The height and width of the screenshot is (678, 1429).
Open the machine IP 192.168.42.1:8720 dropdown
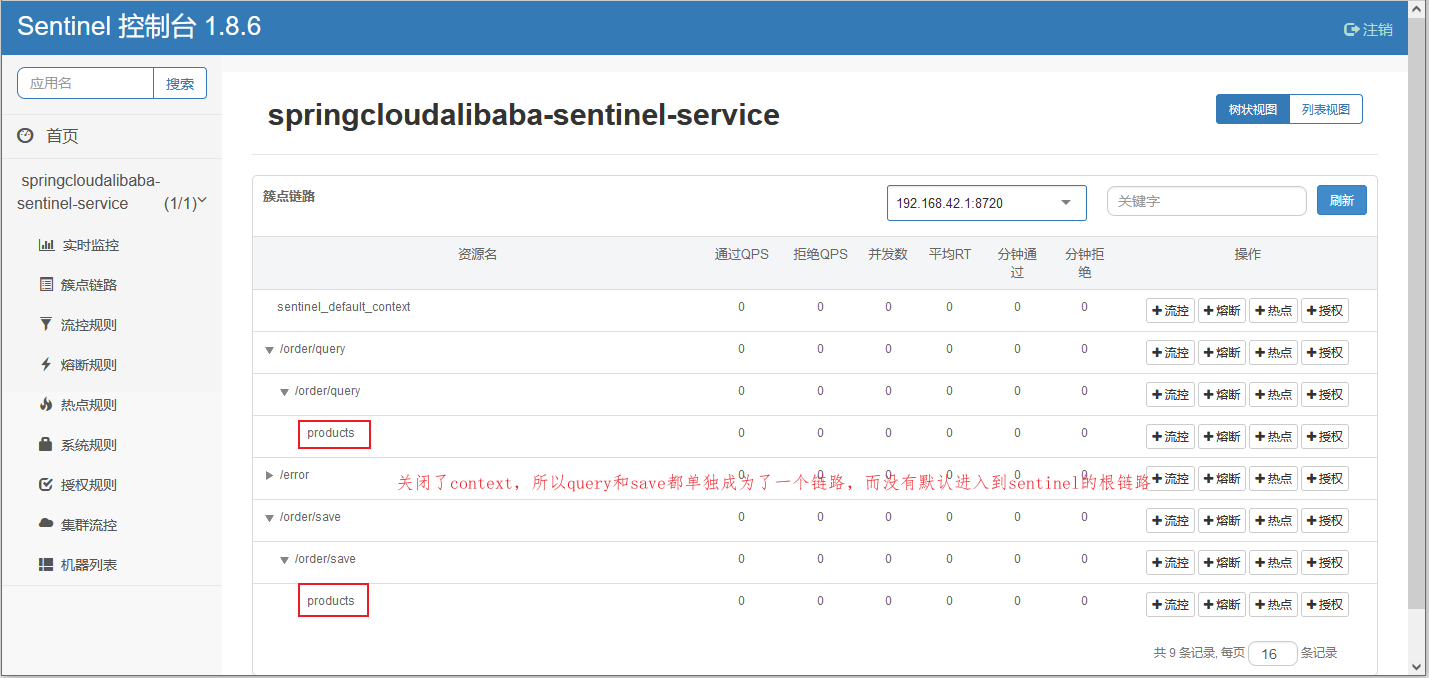[x=986, y=203]
